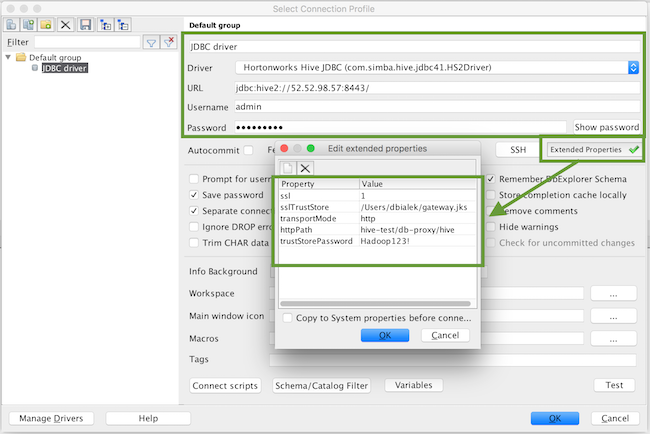Click new property icon in extended properties

point(288,168)
